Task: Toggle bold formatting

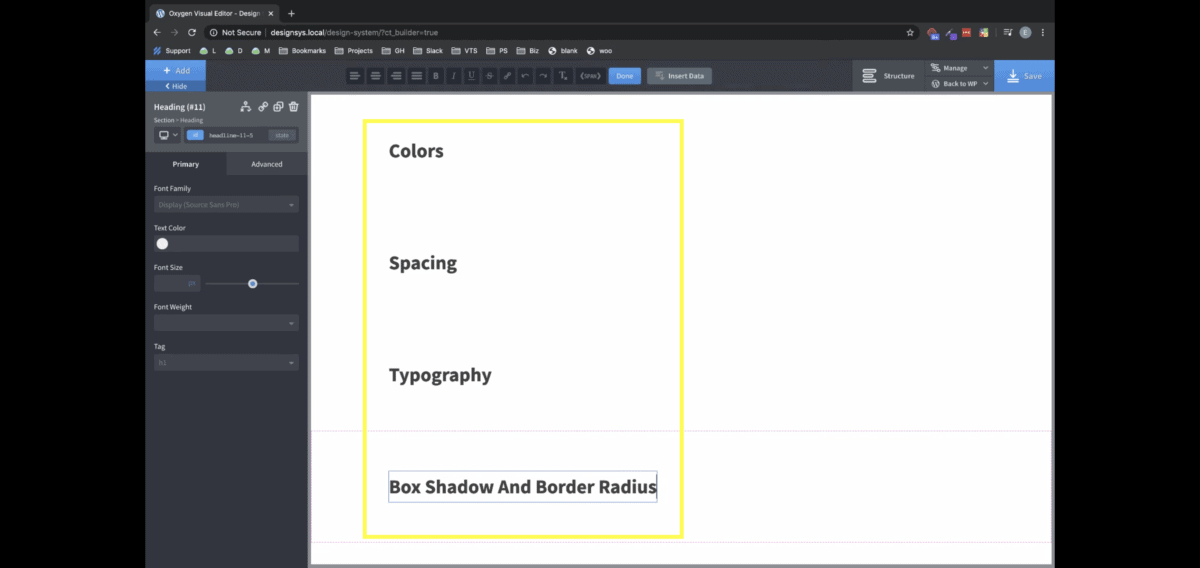Action: click(435, 76)
